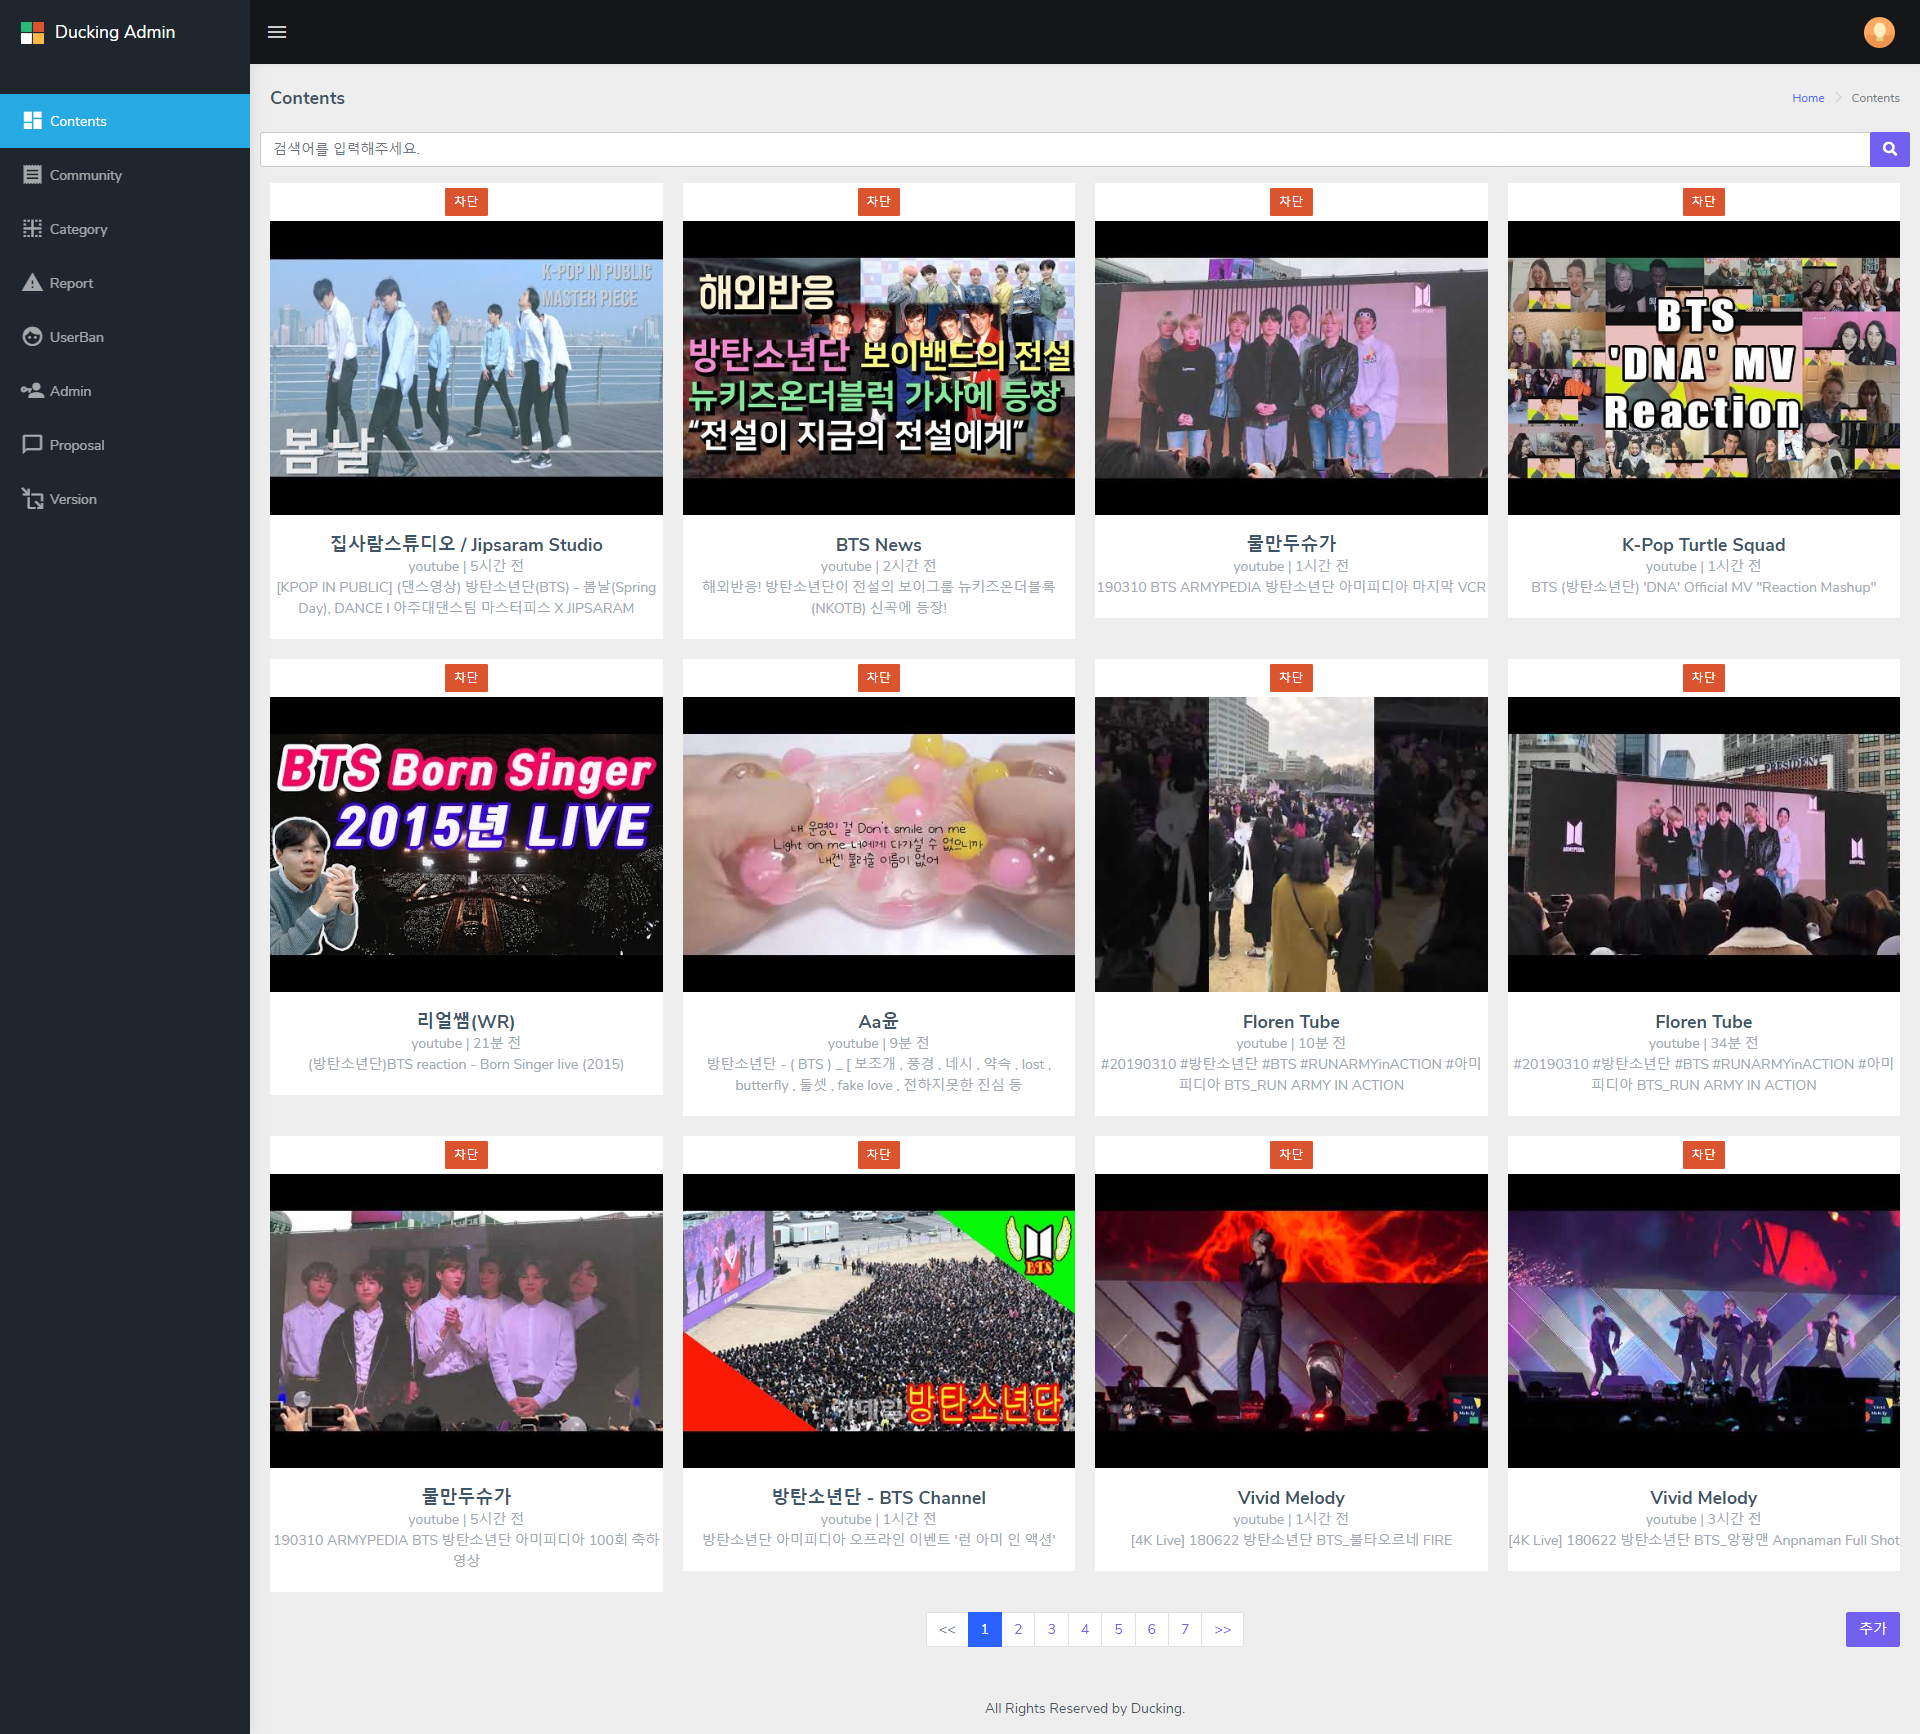The height and width of the screenshot is (1734, 1920).
Task: Click the Contents grid icon in sidebar
Action: [x=32, y=120]
